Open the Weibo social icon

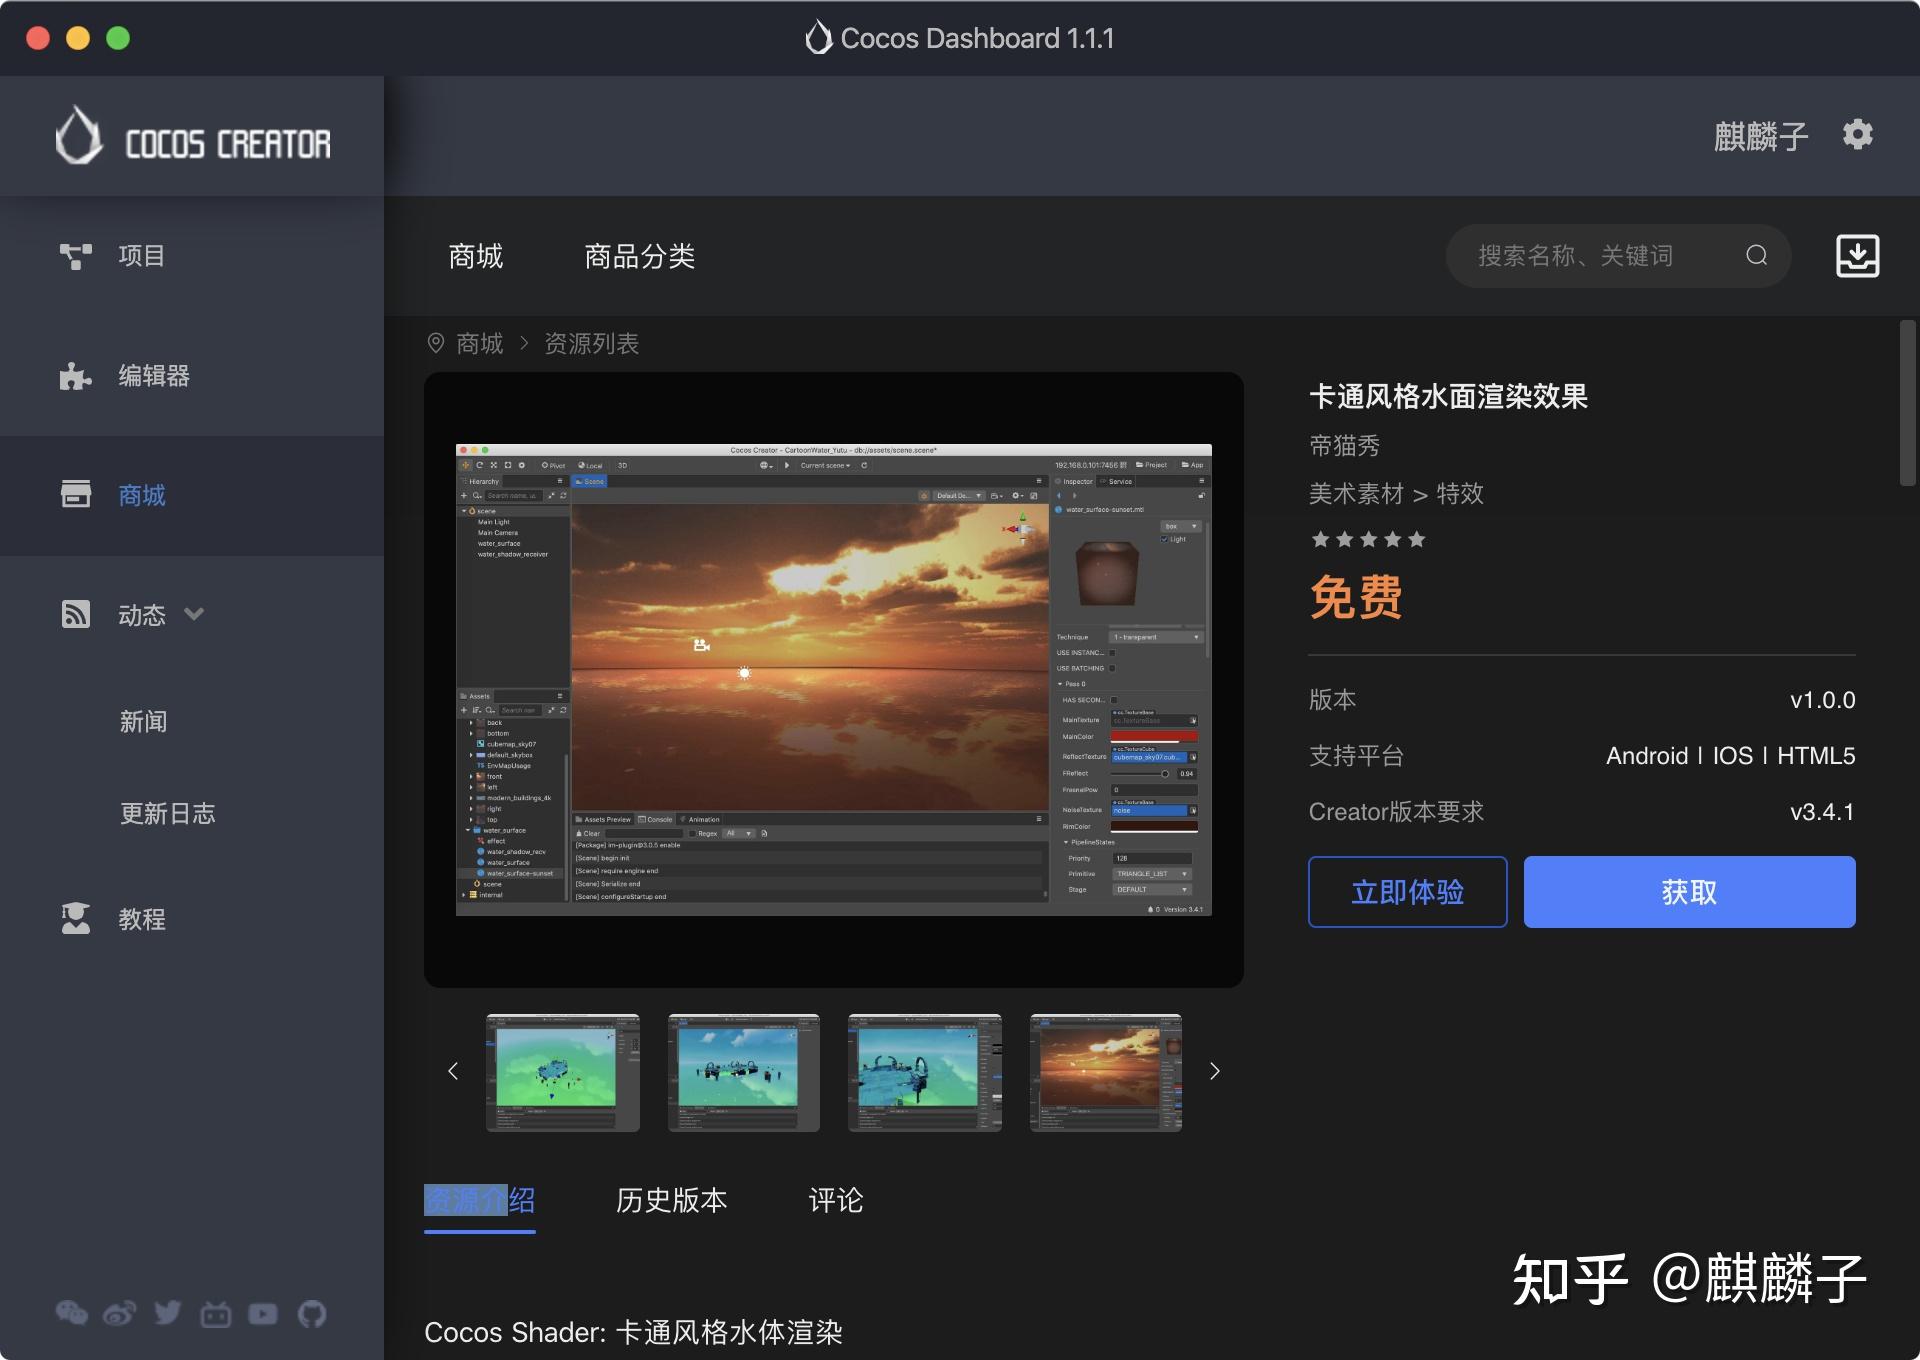(x=120, y=1313)
